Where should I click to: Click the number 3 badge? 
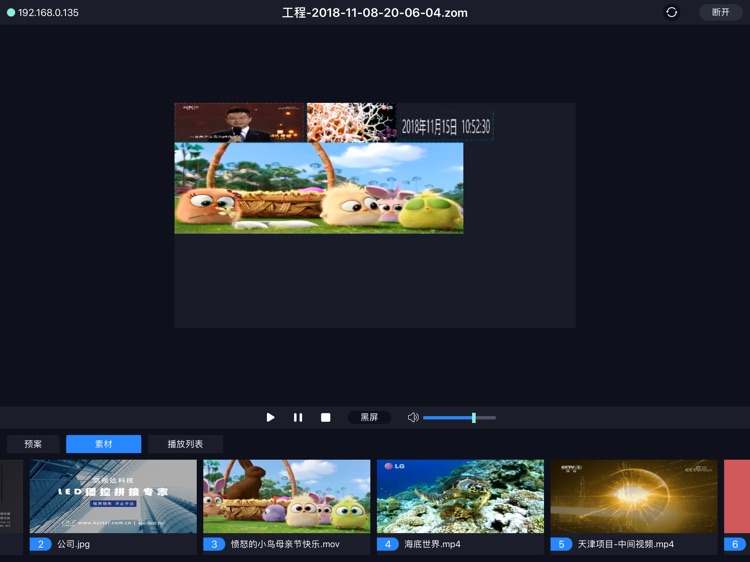pyautogui.click(x=214, y=544)
